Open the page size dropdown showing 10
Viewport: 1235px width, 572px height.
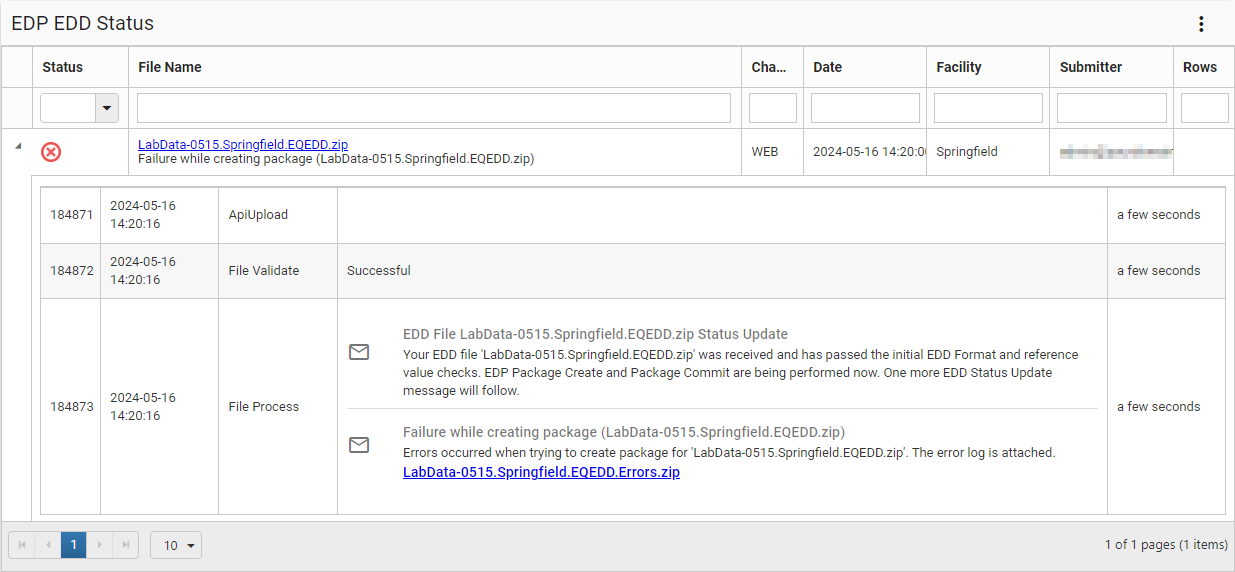pyautogui.click(x=176, y=545)
